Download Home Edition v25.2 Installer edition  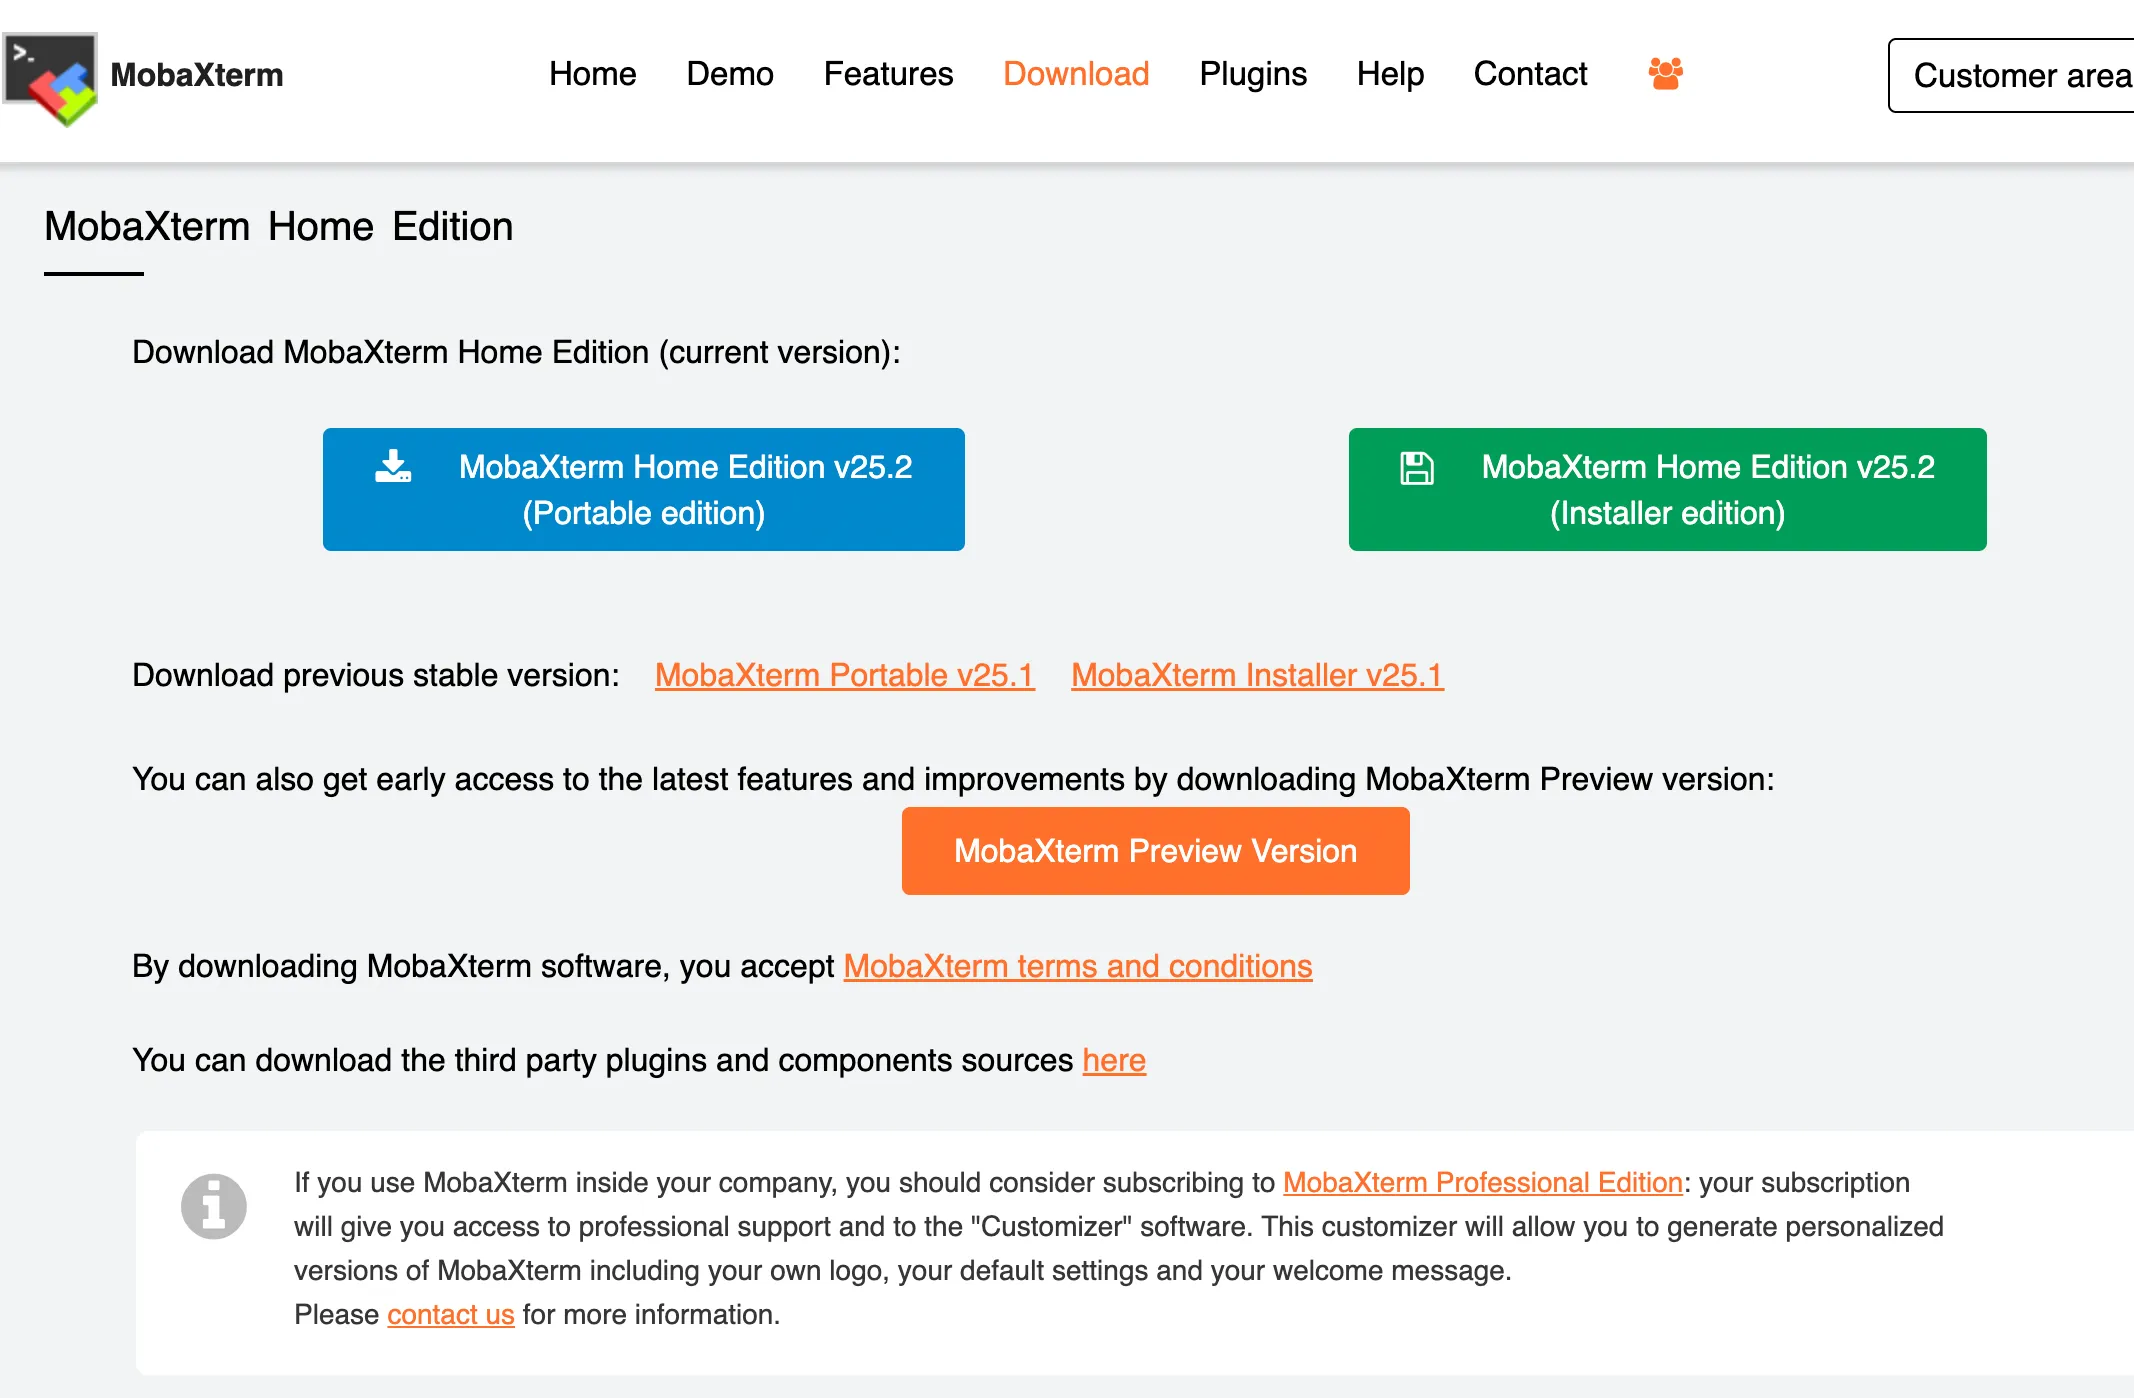click(1667, 490)
